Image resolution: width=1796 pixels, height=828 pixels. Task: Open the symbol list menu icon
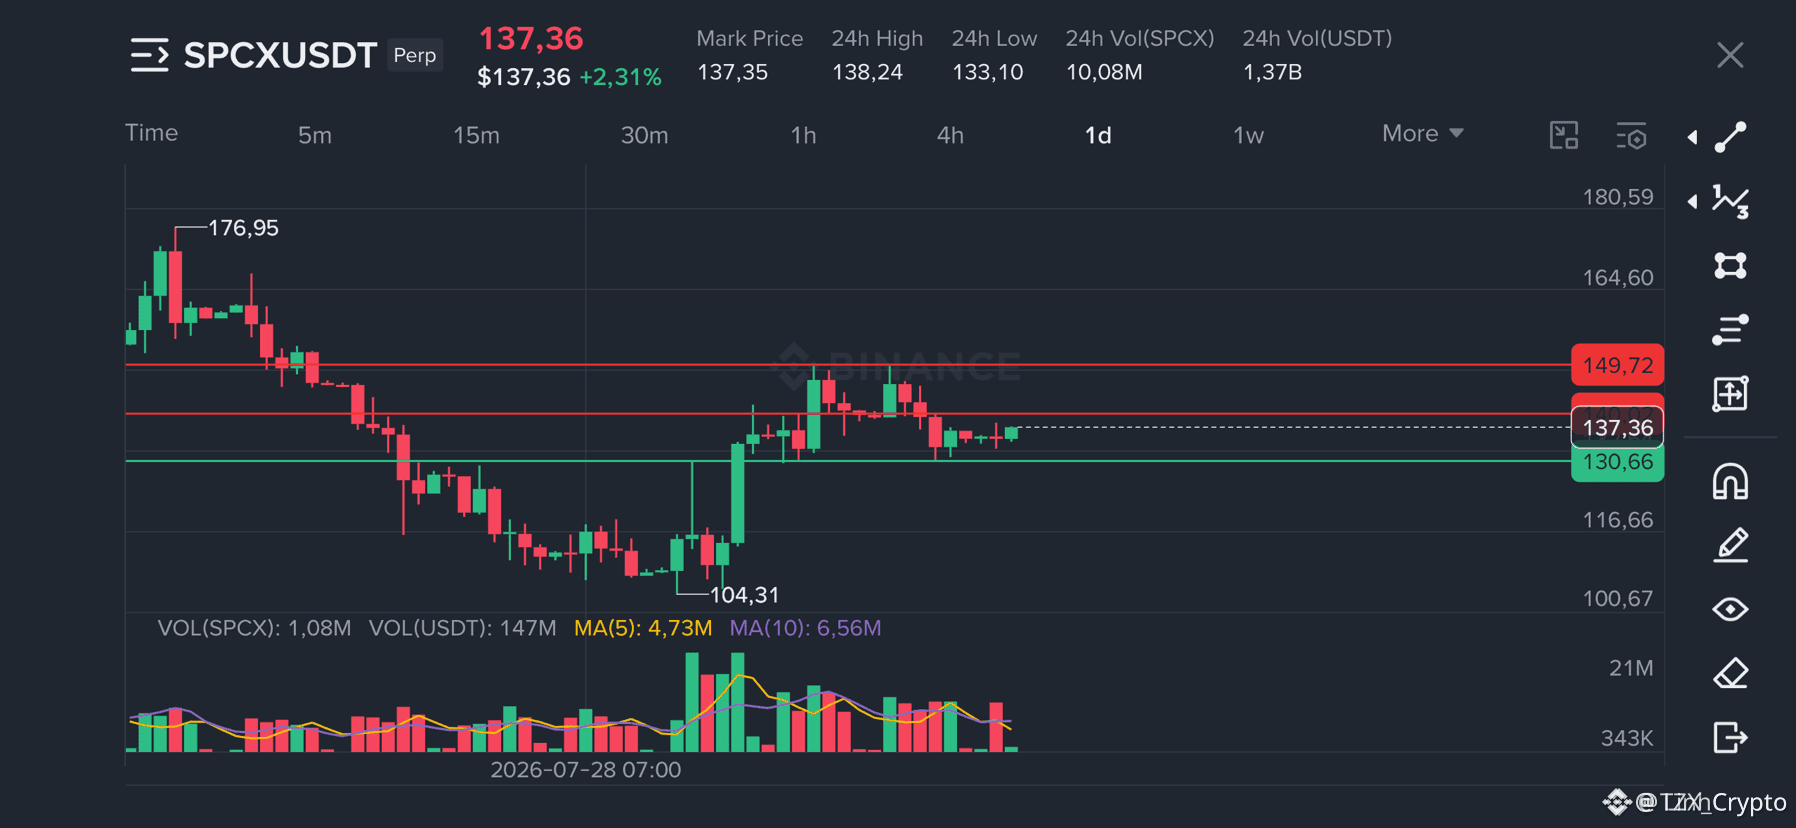[150, 55]
